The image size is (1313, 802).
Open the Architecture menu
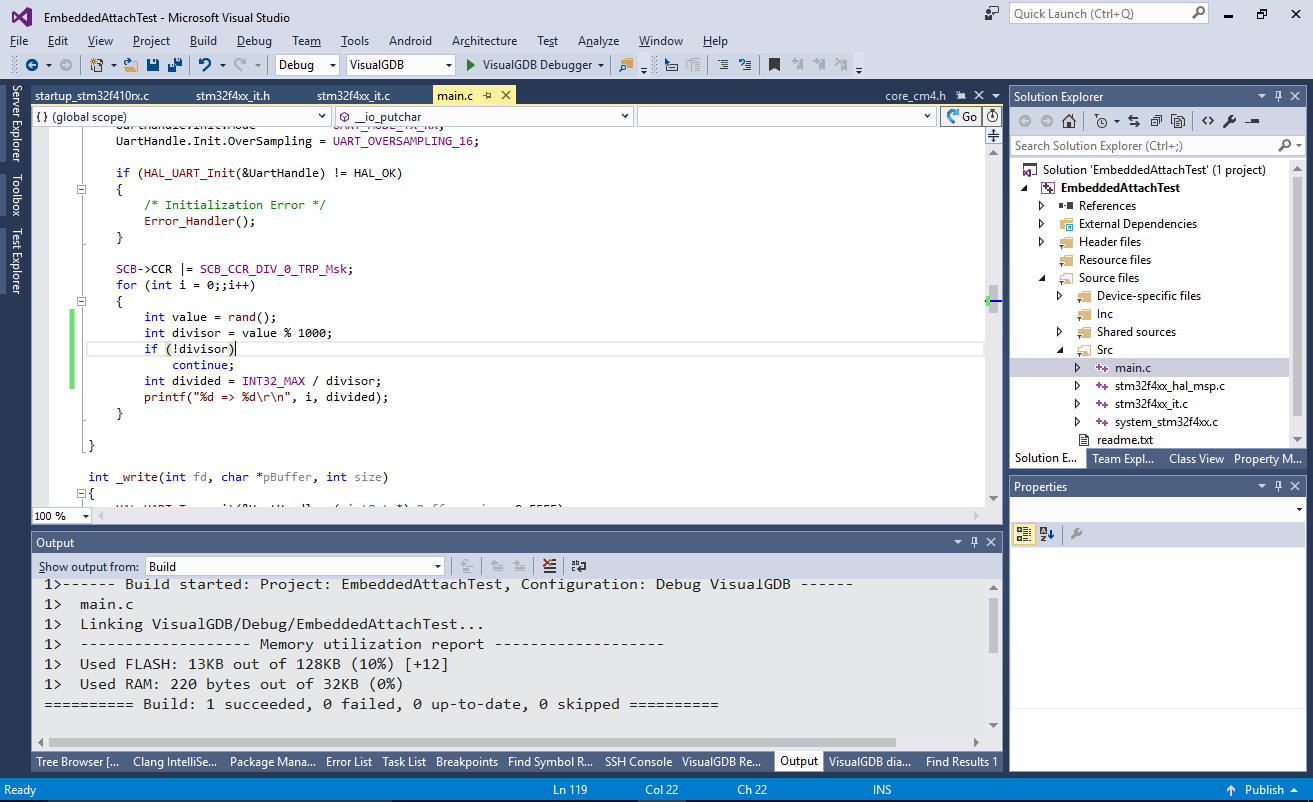484,41
